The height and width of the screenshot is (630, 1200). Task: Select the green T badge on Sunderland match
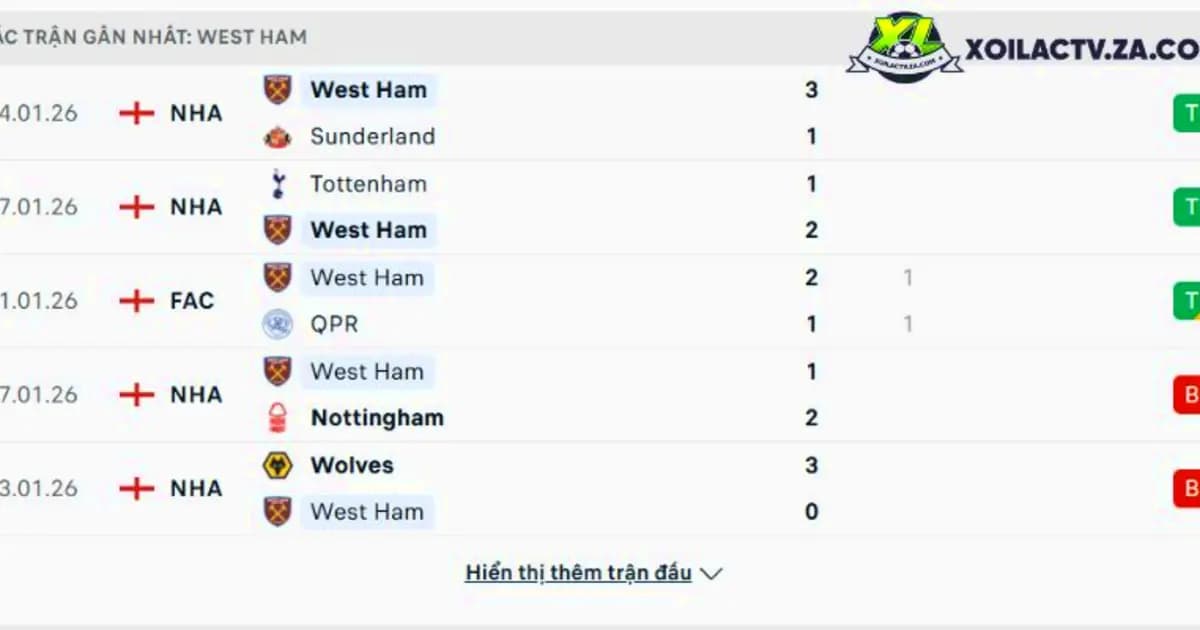click(1187, 113)
